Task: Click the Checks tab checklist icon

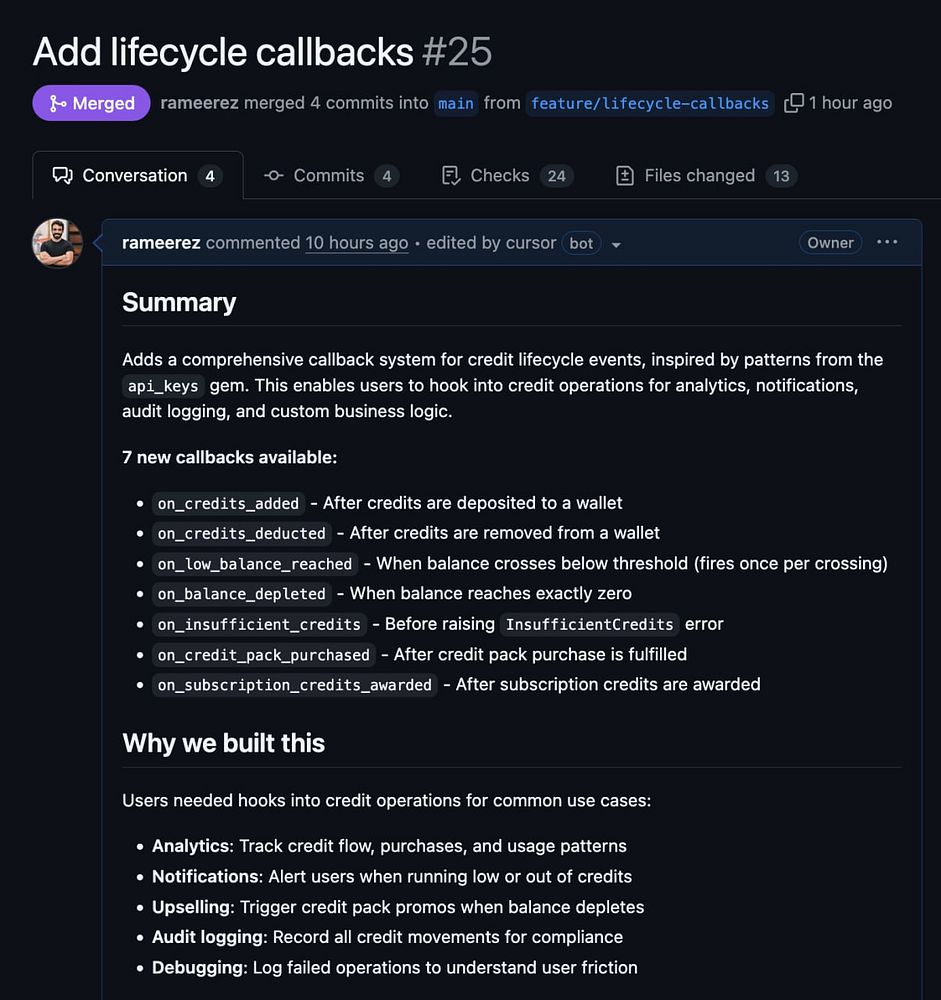Action: [451, 176]
